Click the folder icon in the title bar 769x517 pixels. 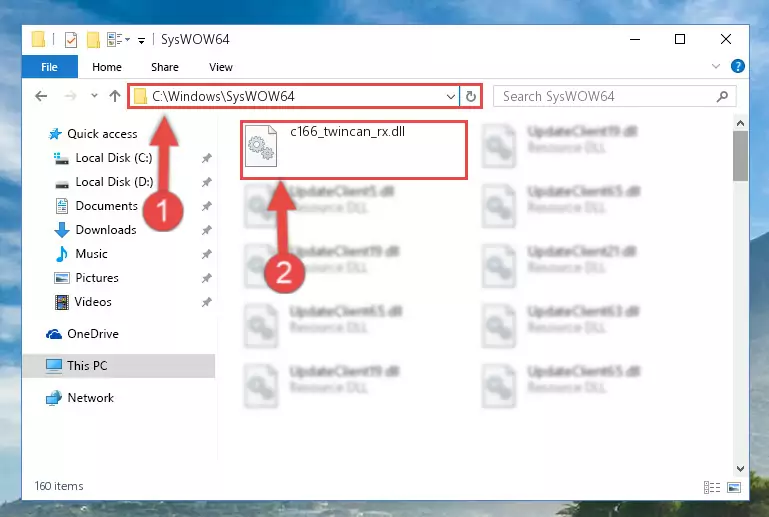(38, 39)
